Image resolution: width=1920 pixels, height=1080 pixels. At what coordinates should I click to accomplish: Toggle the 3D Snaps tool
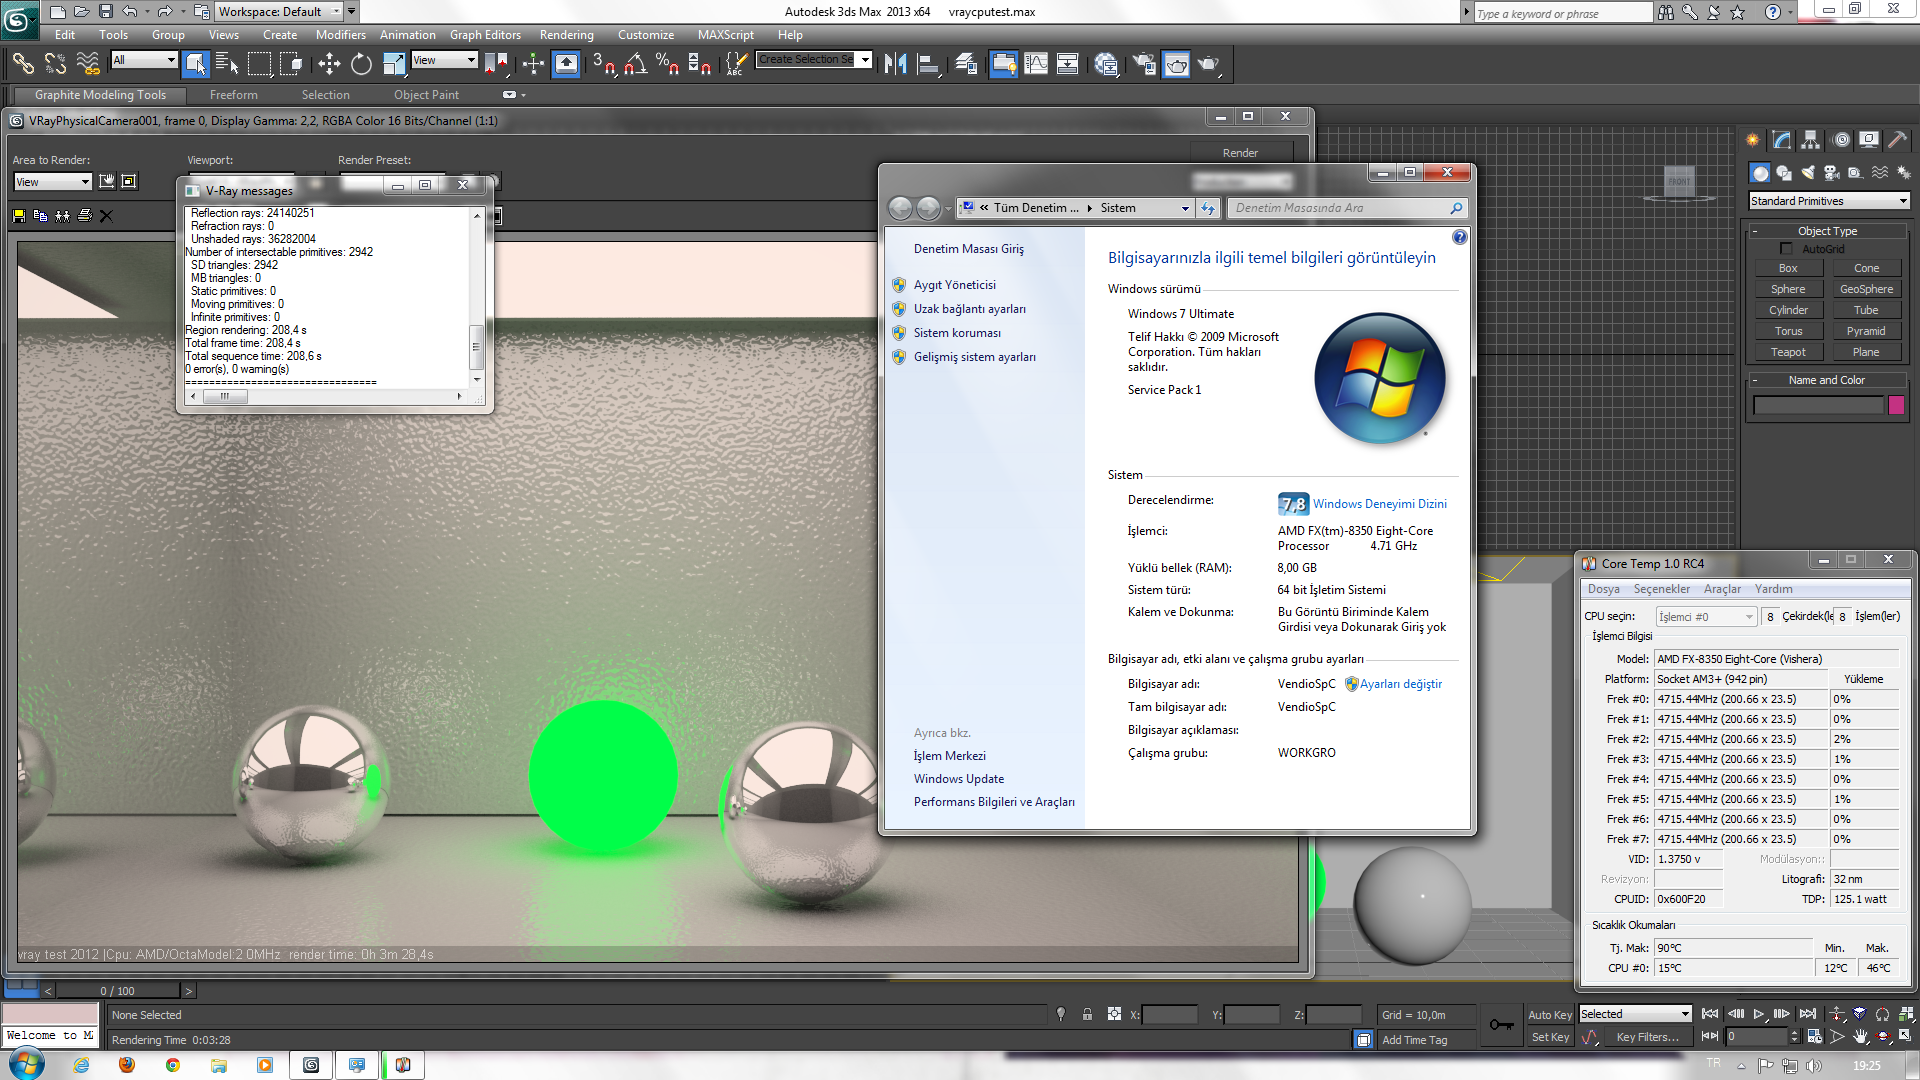(603, 64)
